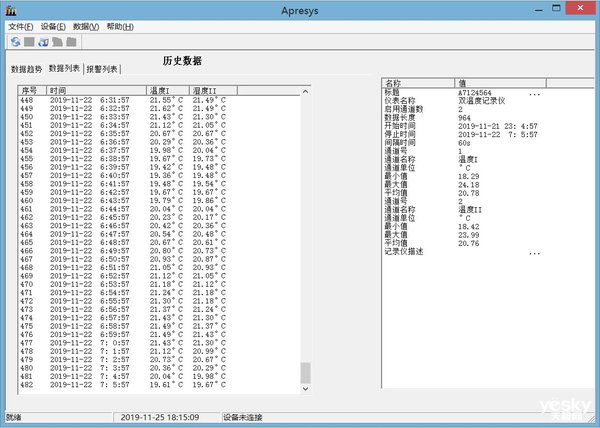Click the 温度I column header

click(x=168, y=91)
